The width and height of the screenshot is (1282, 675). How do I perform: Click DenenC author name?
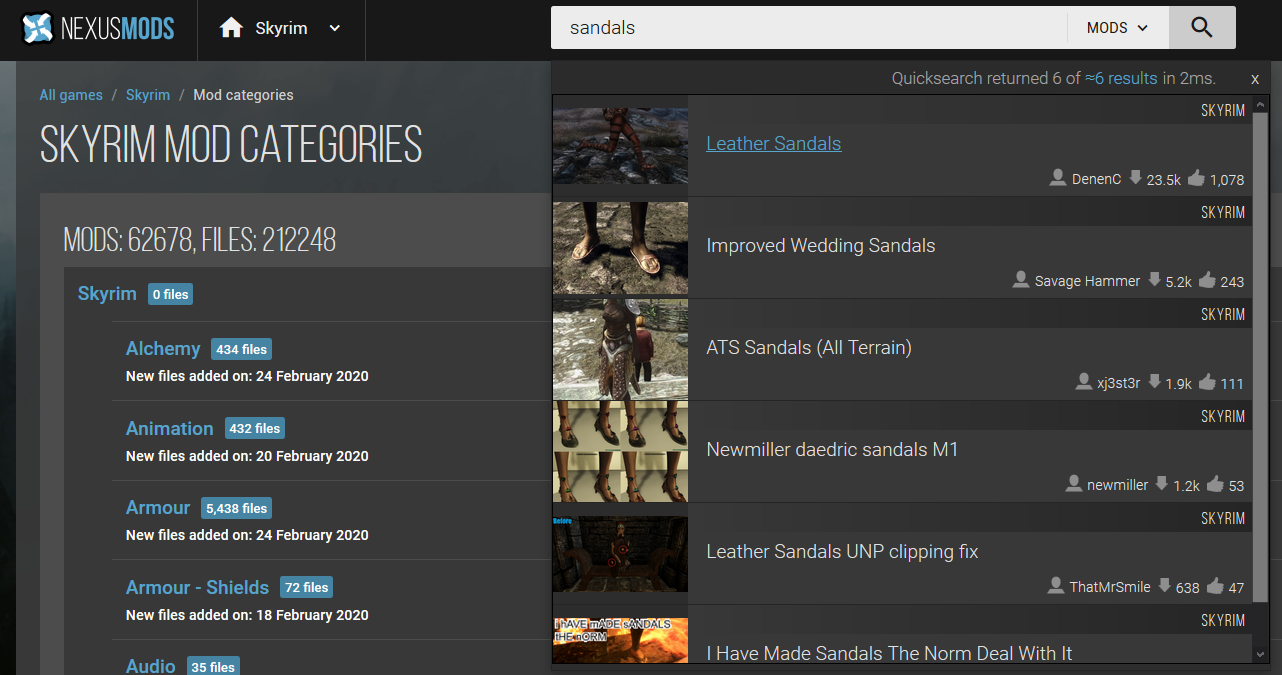point(1097,179)
